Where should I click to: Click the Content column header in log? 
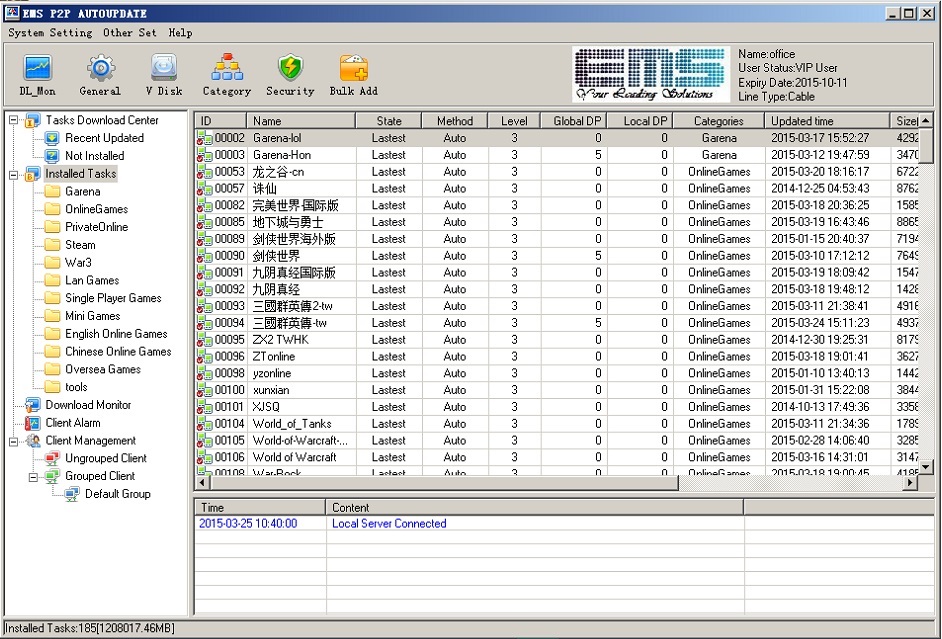[x=535, y=507]
